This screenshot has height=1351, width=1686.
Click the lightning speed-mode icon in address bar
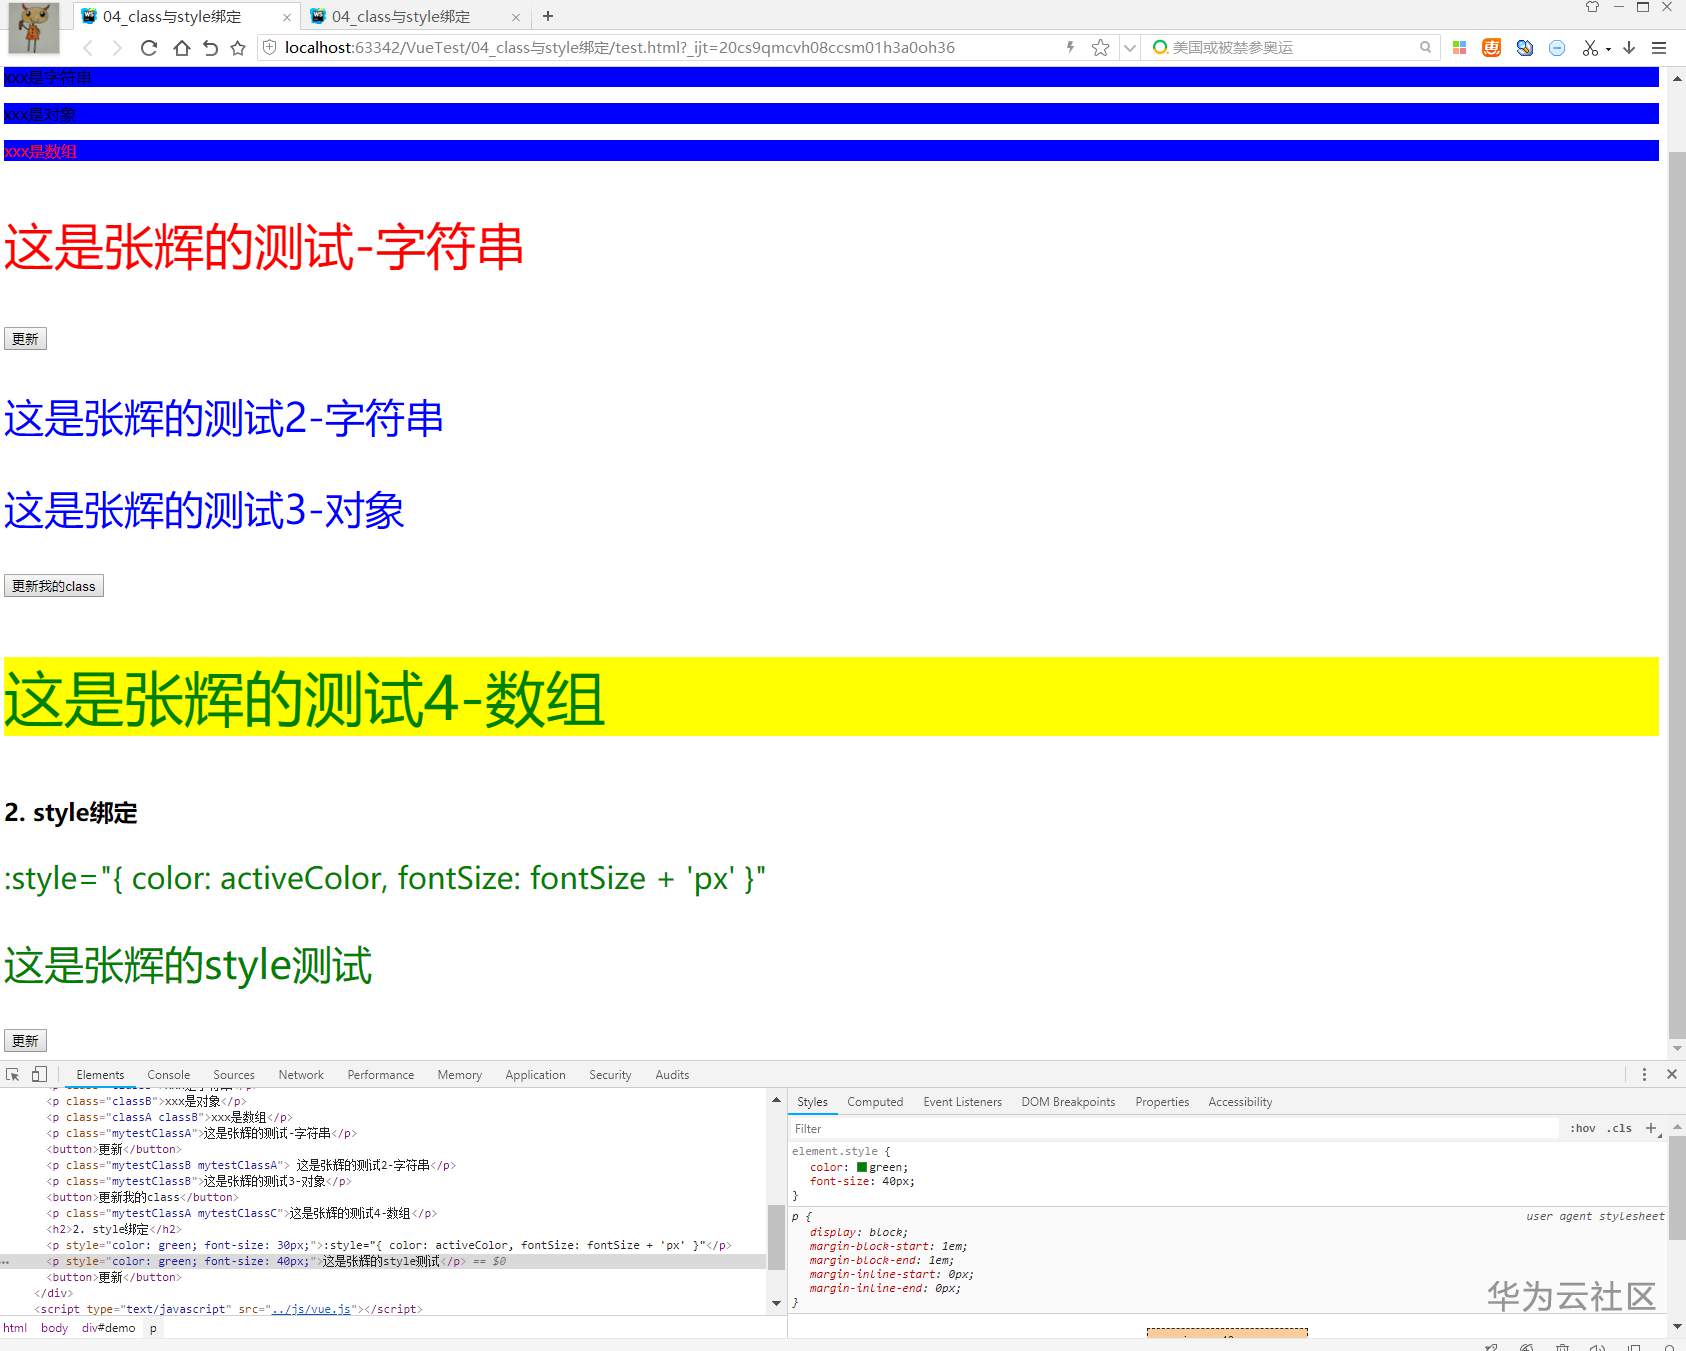tap(1070, 47)
